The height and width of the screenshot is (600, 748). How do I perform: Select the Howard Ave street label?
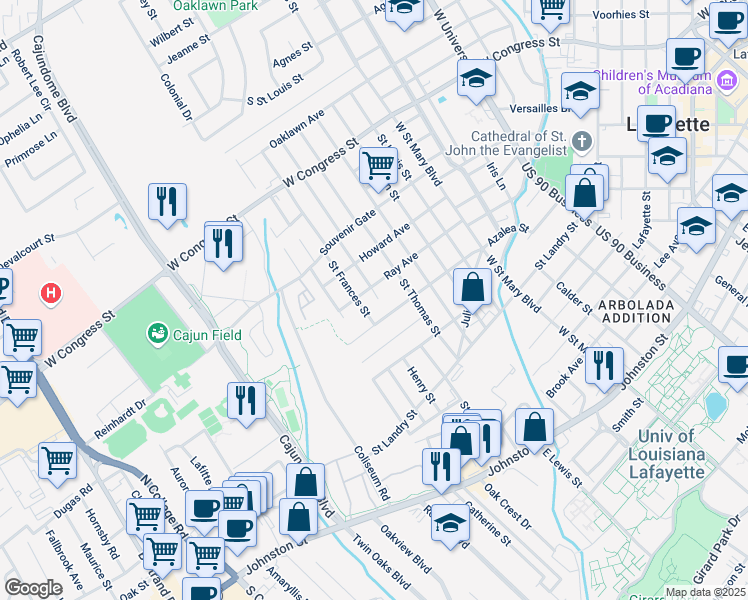384,242
